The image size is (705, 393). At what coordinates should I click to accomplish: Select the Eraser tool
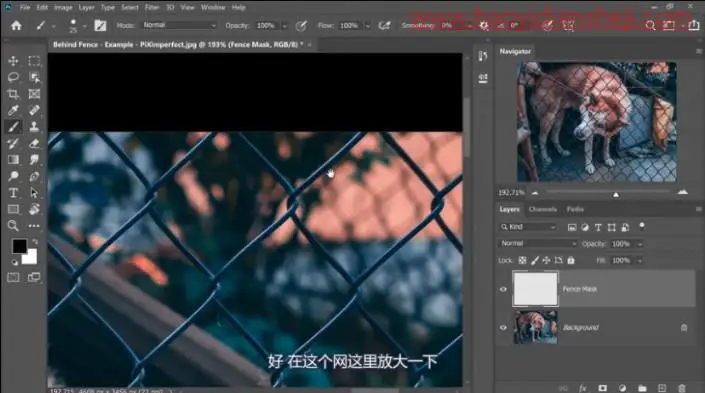[34, 143]
